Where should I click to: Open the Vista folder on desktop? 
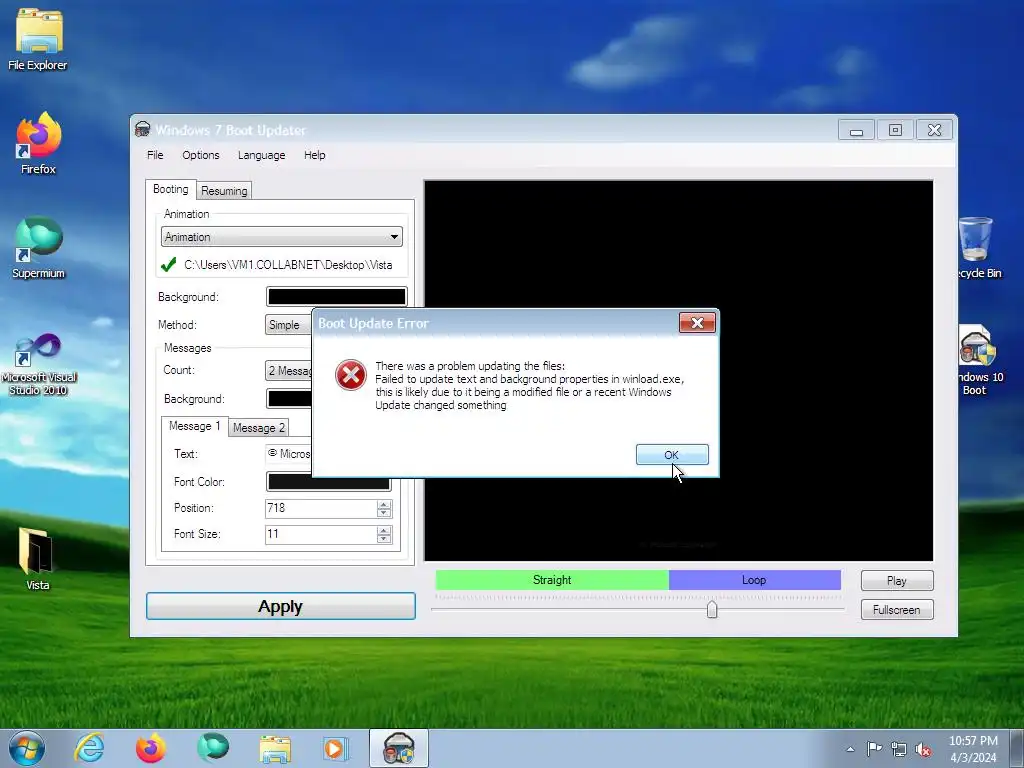[37, 559]
